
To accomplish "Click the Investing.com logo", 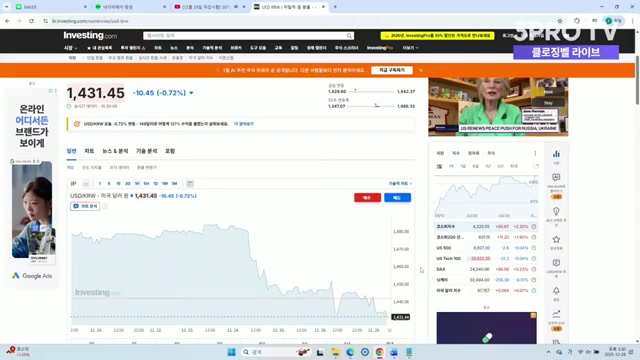I will [x=90, y=36].
